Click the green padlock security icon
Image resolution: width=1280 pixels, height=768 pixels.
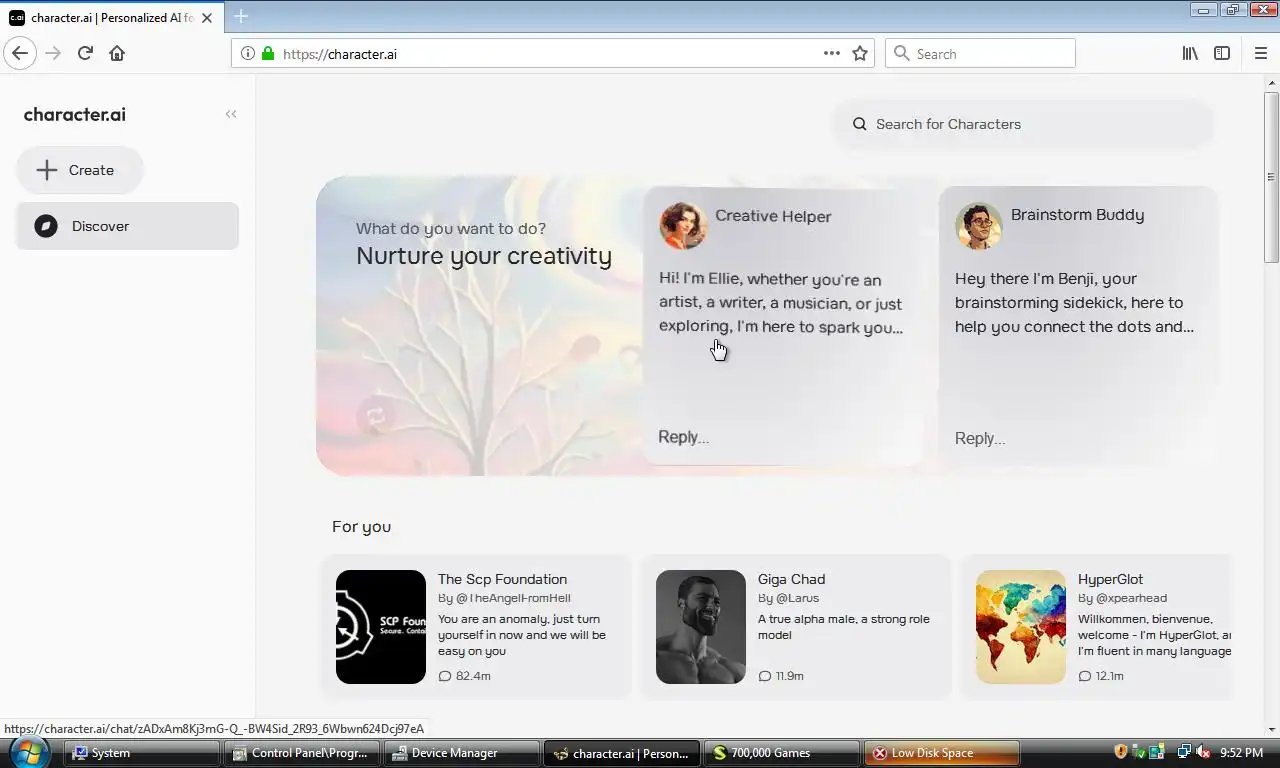[x=267, y=53]
